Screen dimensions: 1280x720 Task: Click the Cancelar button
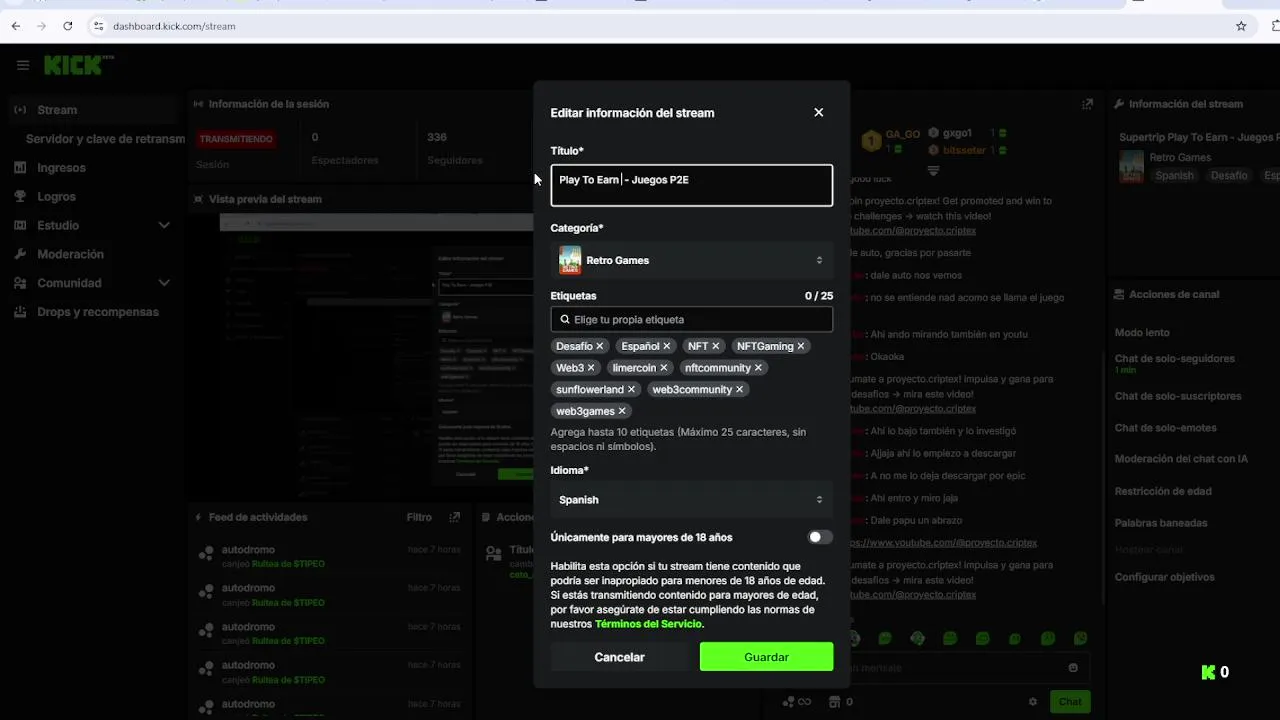click(x=619, y=657)
